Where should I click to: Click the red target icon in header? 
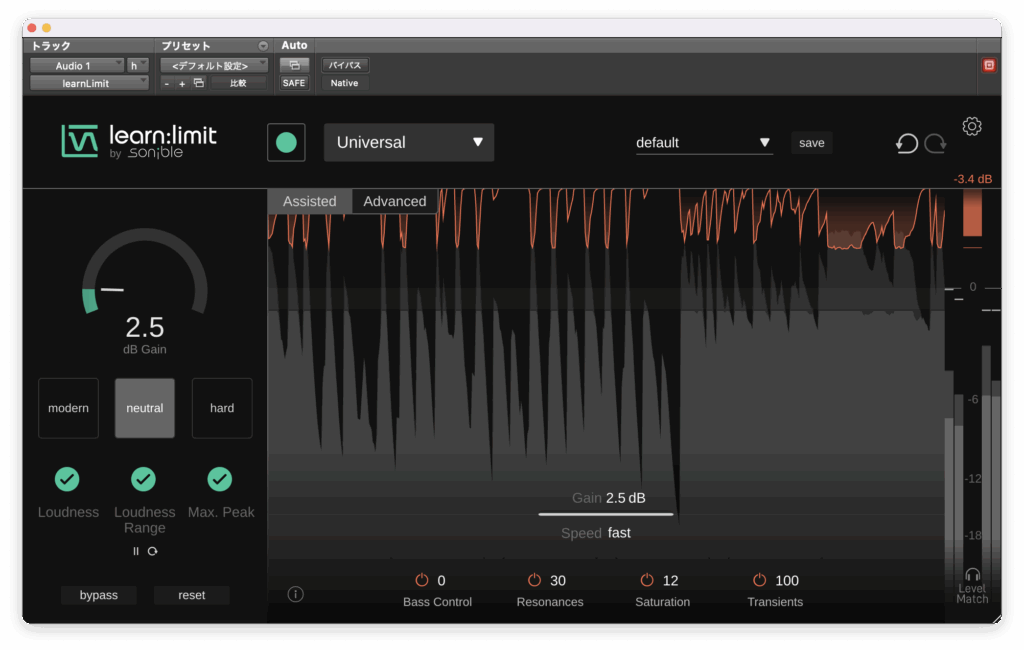pos(989,65)
